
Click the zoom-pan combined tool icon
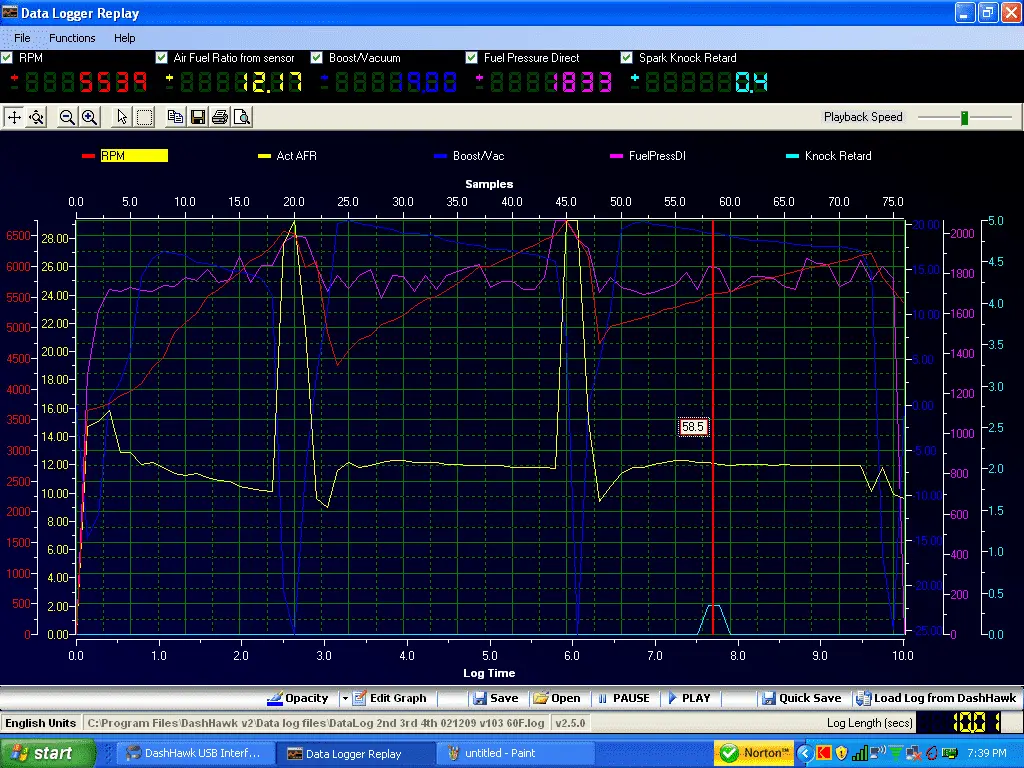(x=37, y=117)
